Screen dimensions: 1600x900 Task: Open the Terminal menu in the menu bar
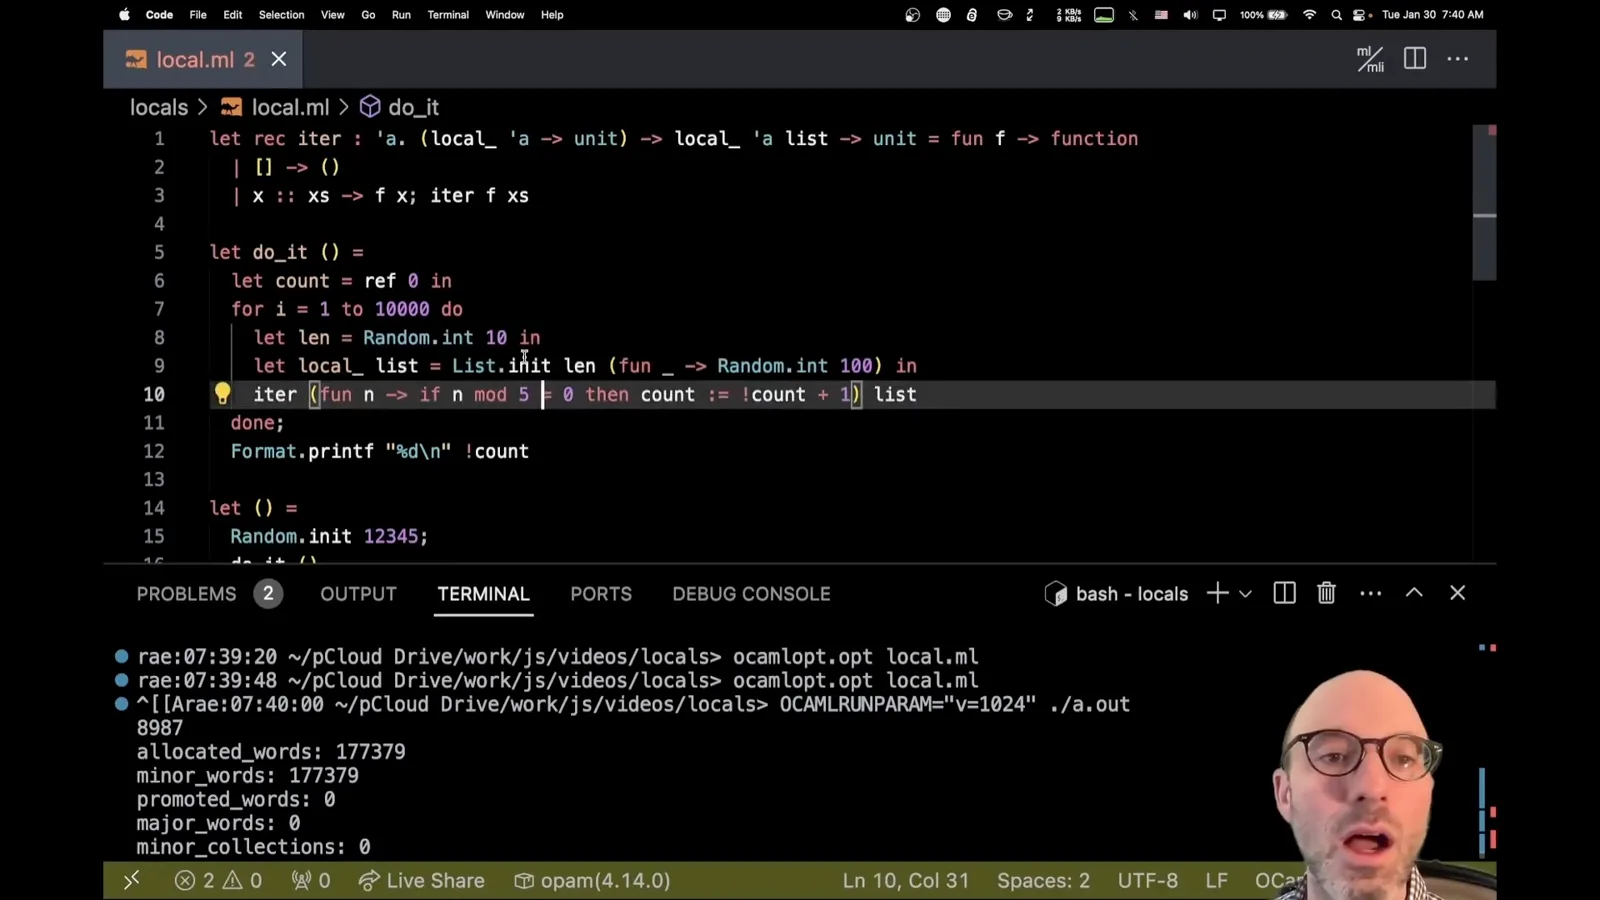[448, 15]
